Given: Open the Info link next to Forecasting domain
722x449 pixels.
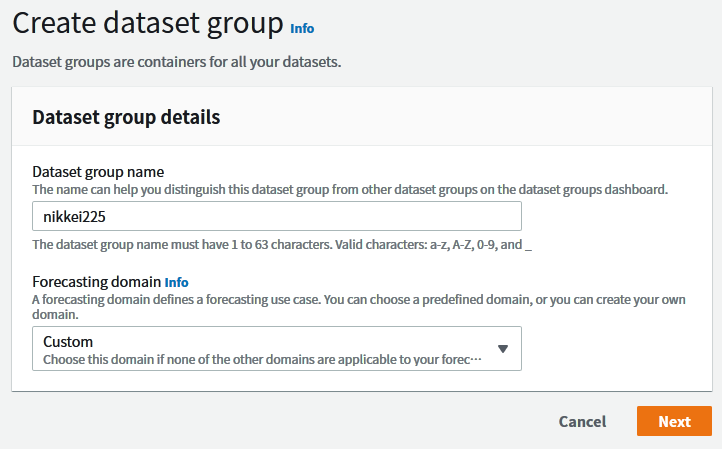Looking at the screenshot, I should coord(176,282).
